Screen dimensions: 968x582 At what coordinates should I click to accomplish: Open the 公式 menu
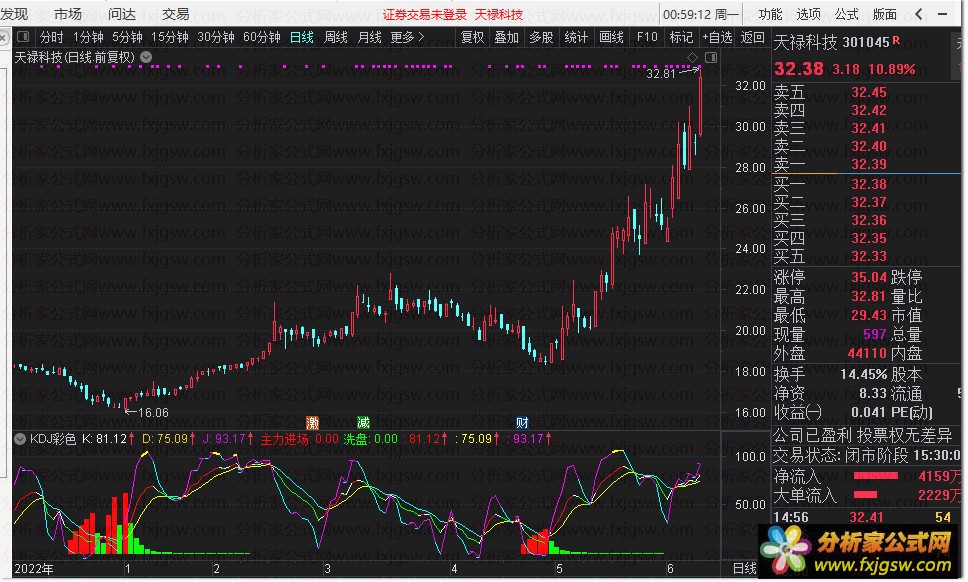click(846, 14)
